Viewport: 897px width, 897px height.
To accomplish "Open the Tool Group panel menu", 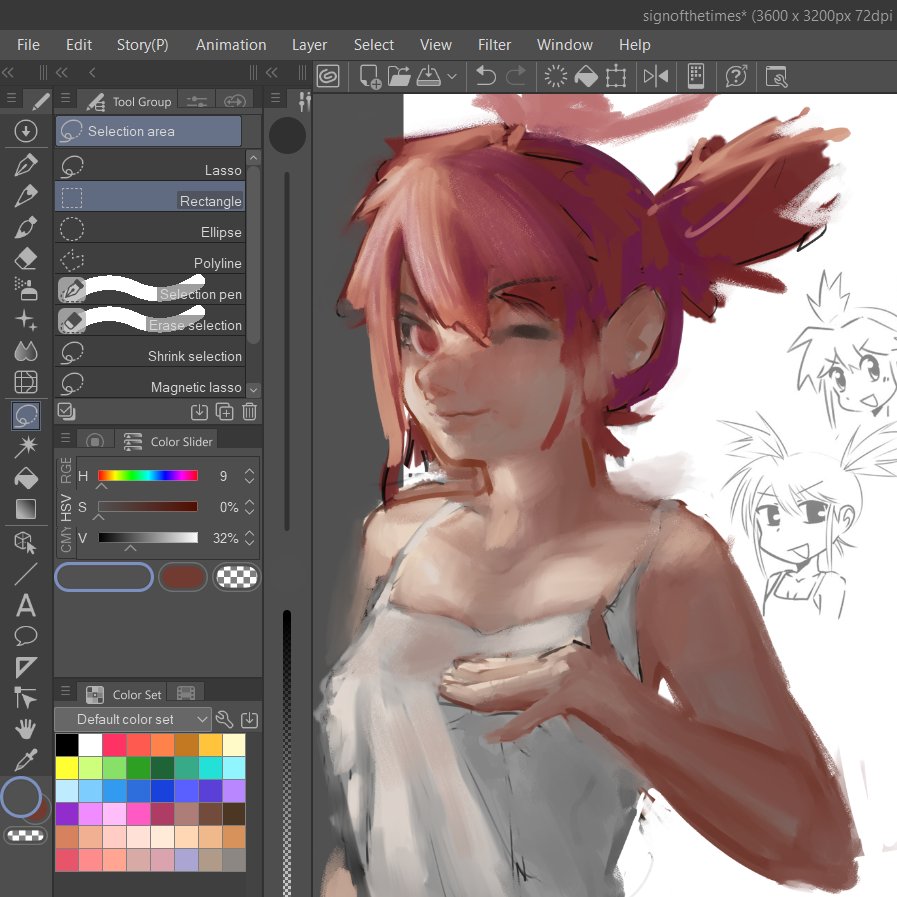I will click(66, 98).
